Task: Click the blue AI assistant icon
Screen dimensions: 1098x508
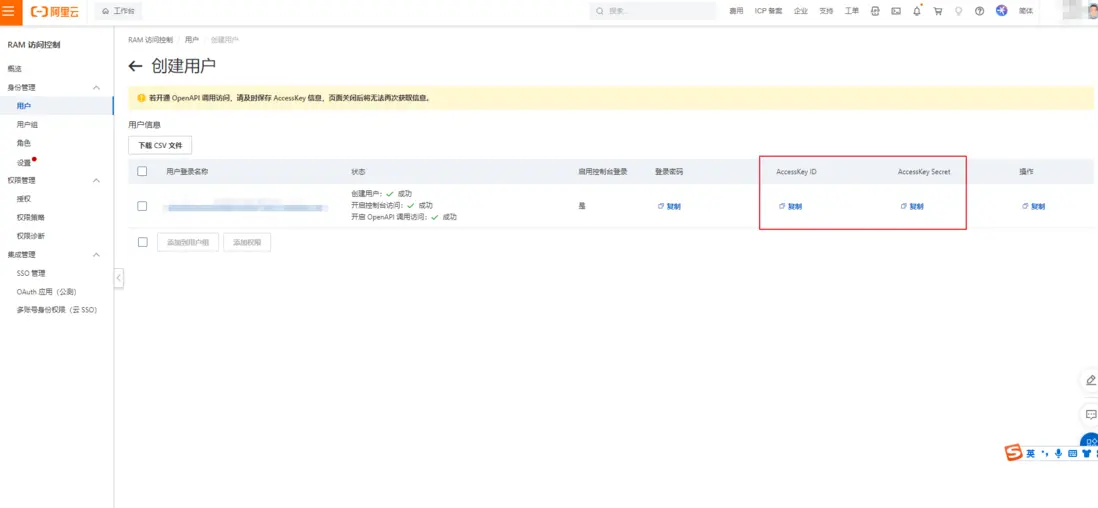Action: (x=1001, y=11)
